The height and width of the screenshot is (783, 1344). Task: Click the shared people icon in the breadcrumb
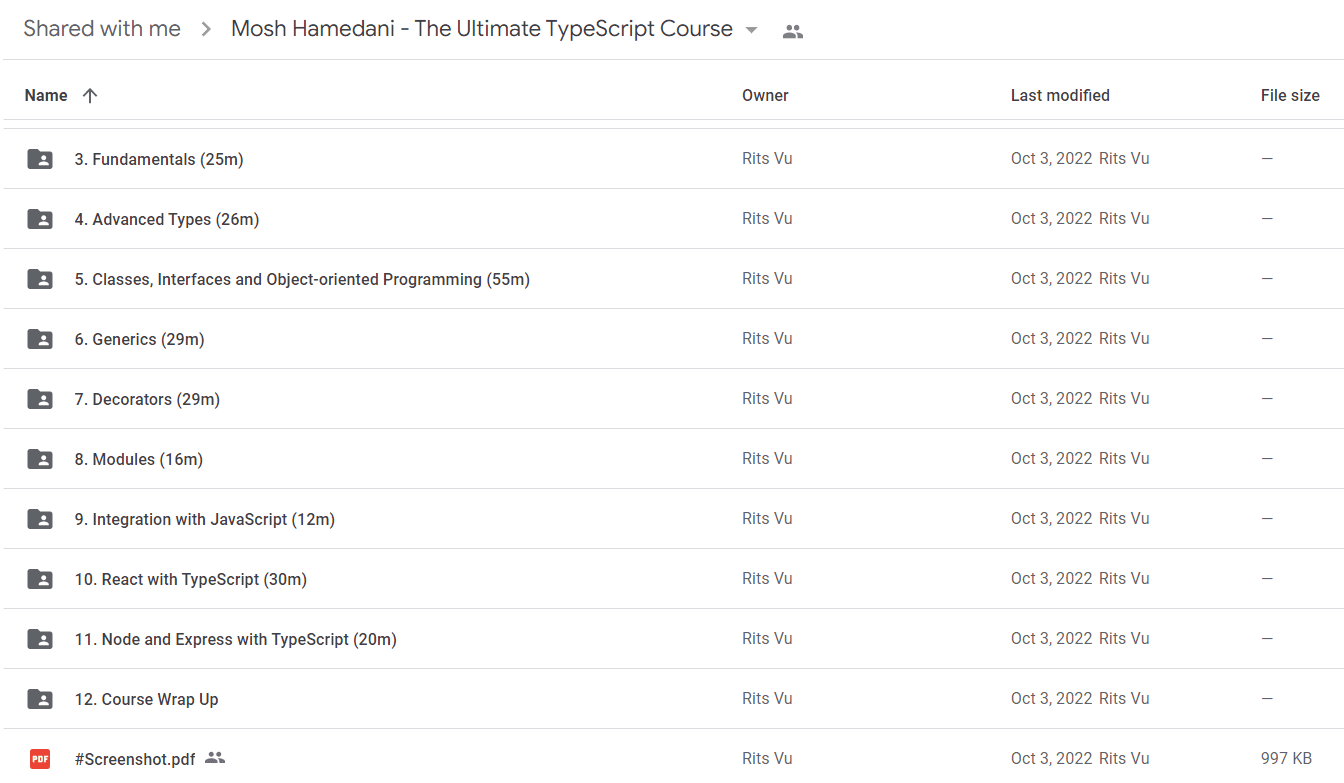click(793, 31)
